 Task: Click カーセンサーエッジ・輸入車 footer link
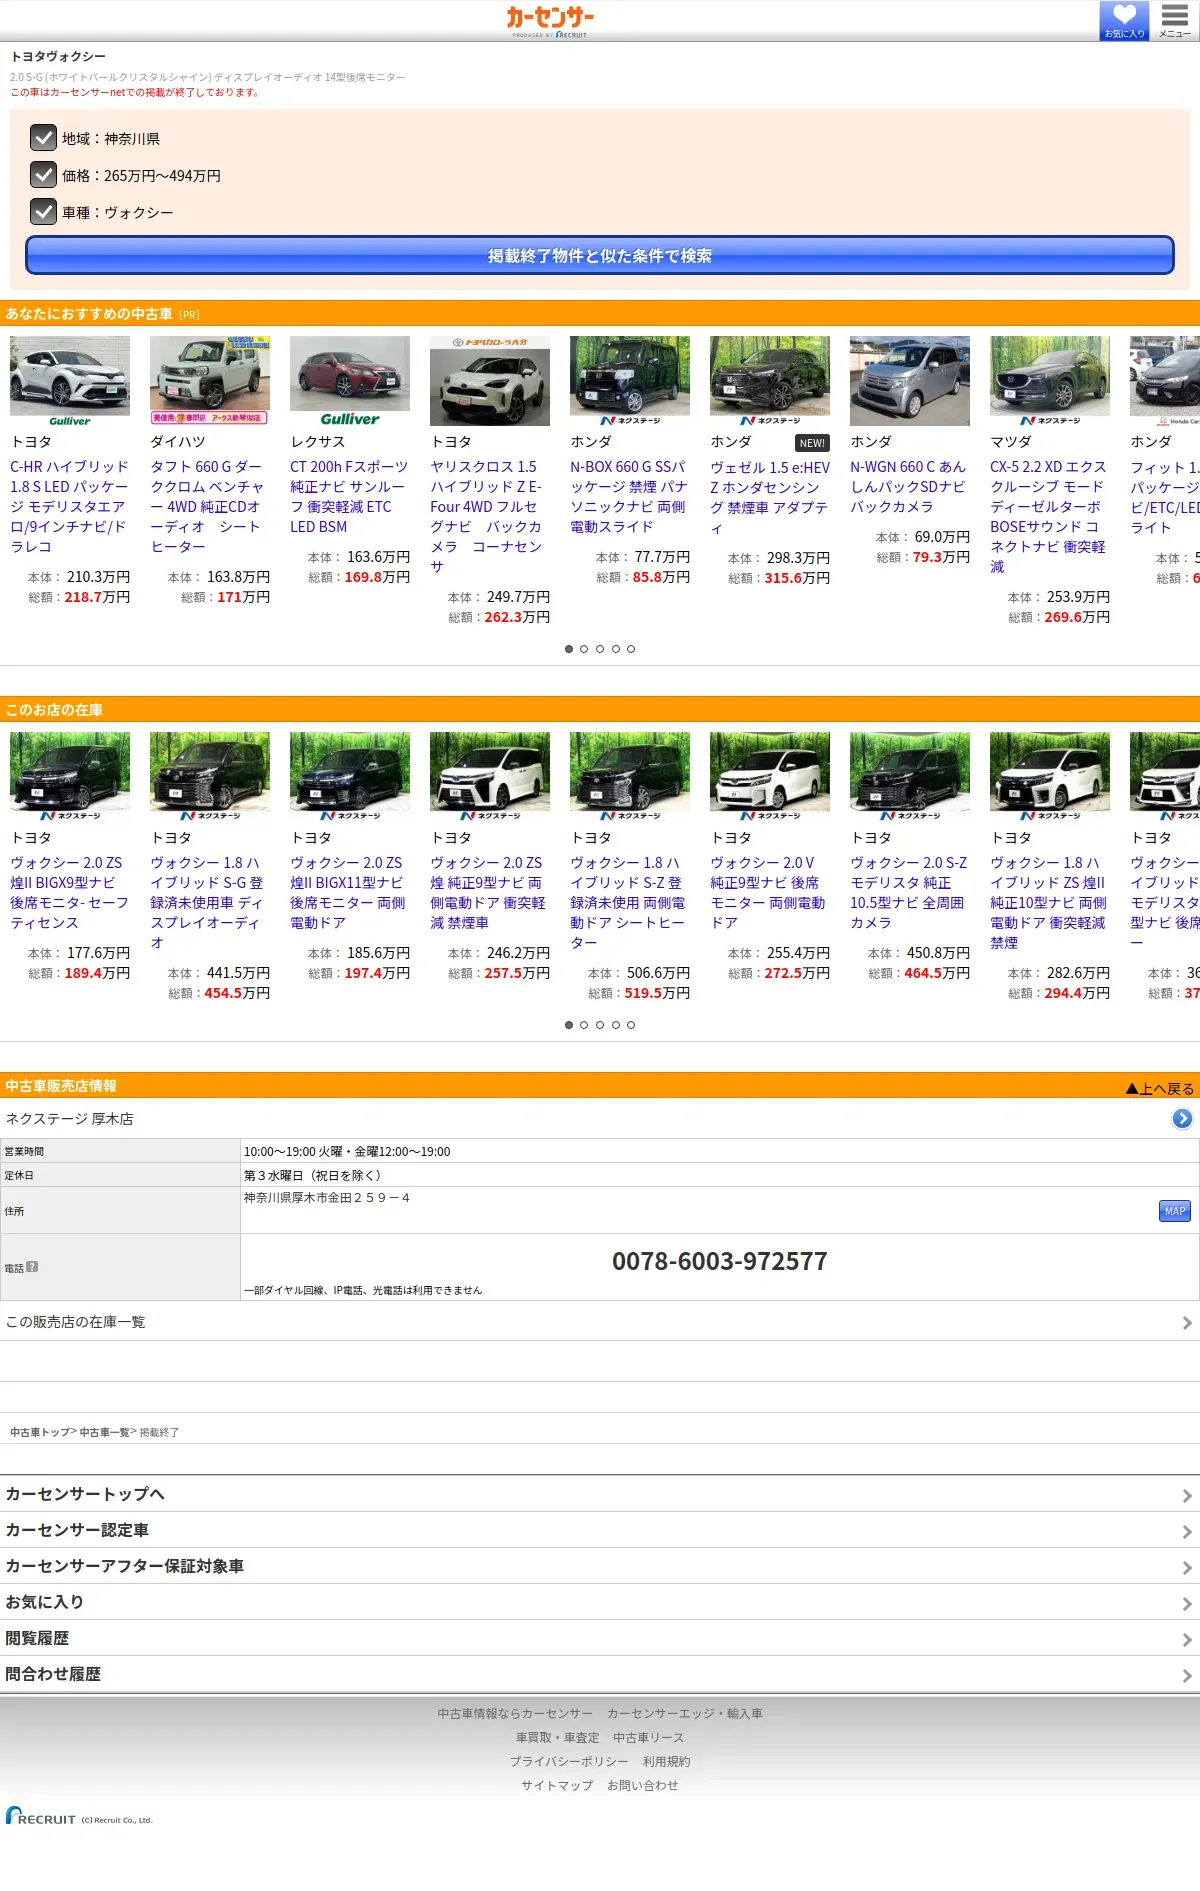tap(685, 1713)
